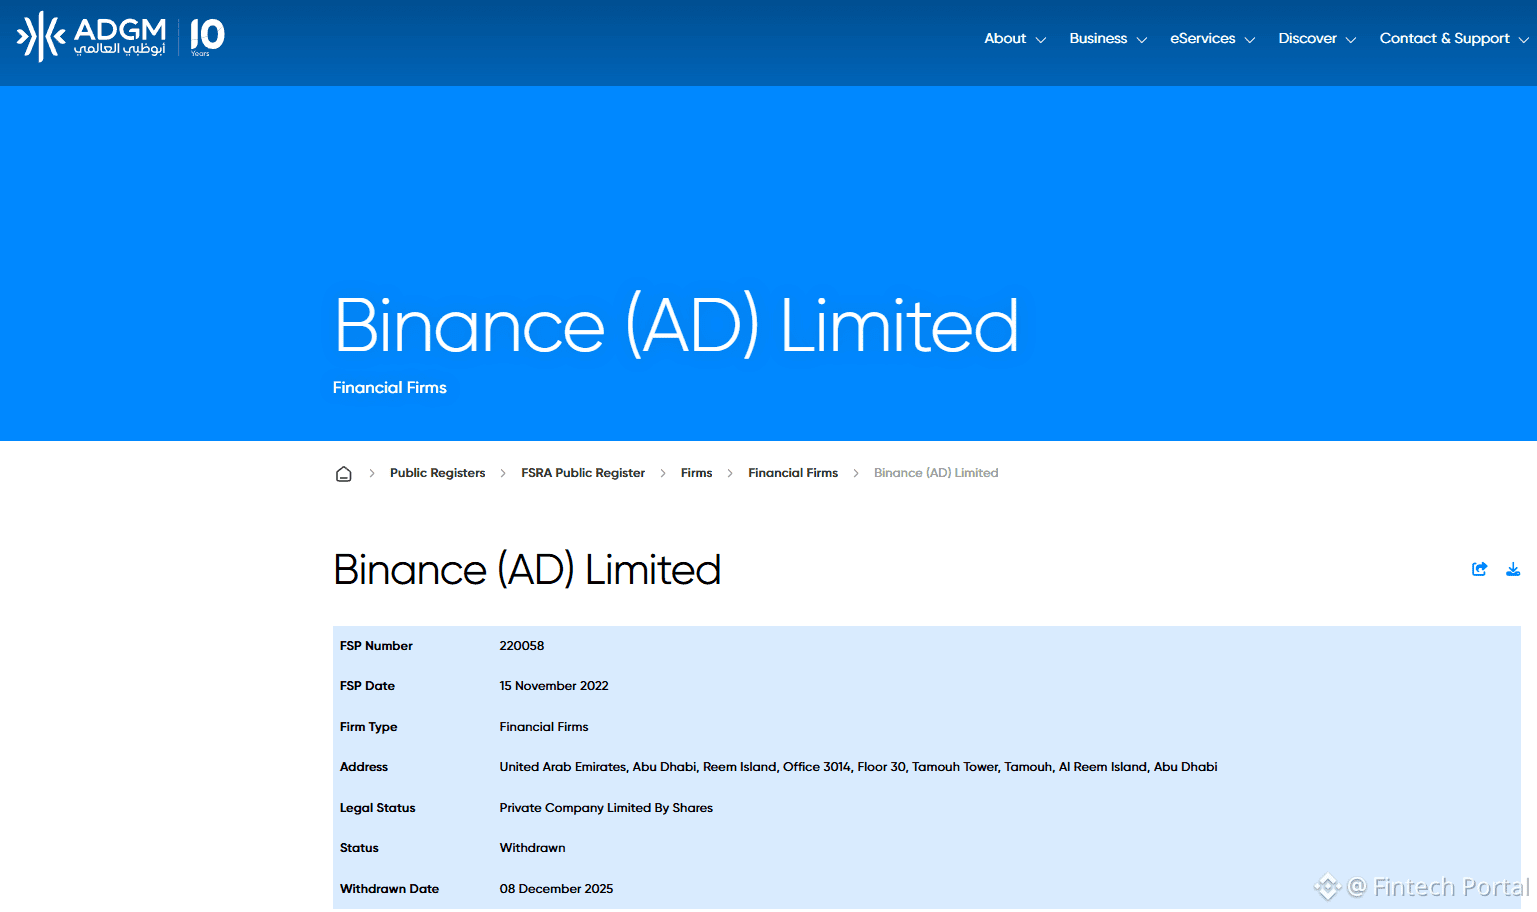
Task: Click the black Binance (AD) Limited heading
Action: (x=527, y=570)
